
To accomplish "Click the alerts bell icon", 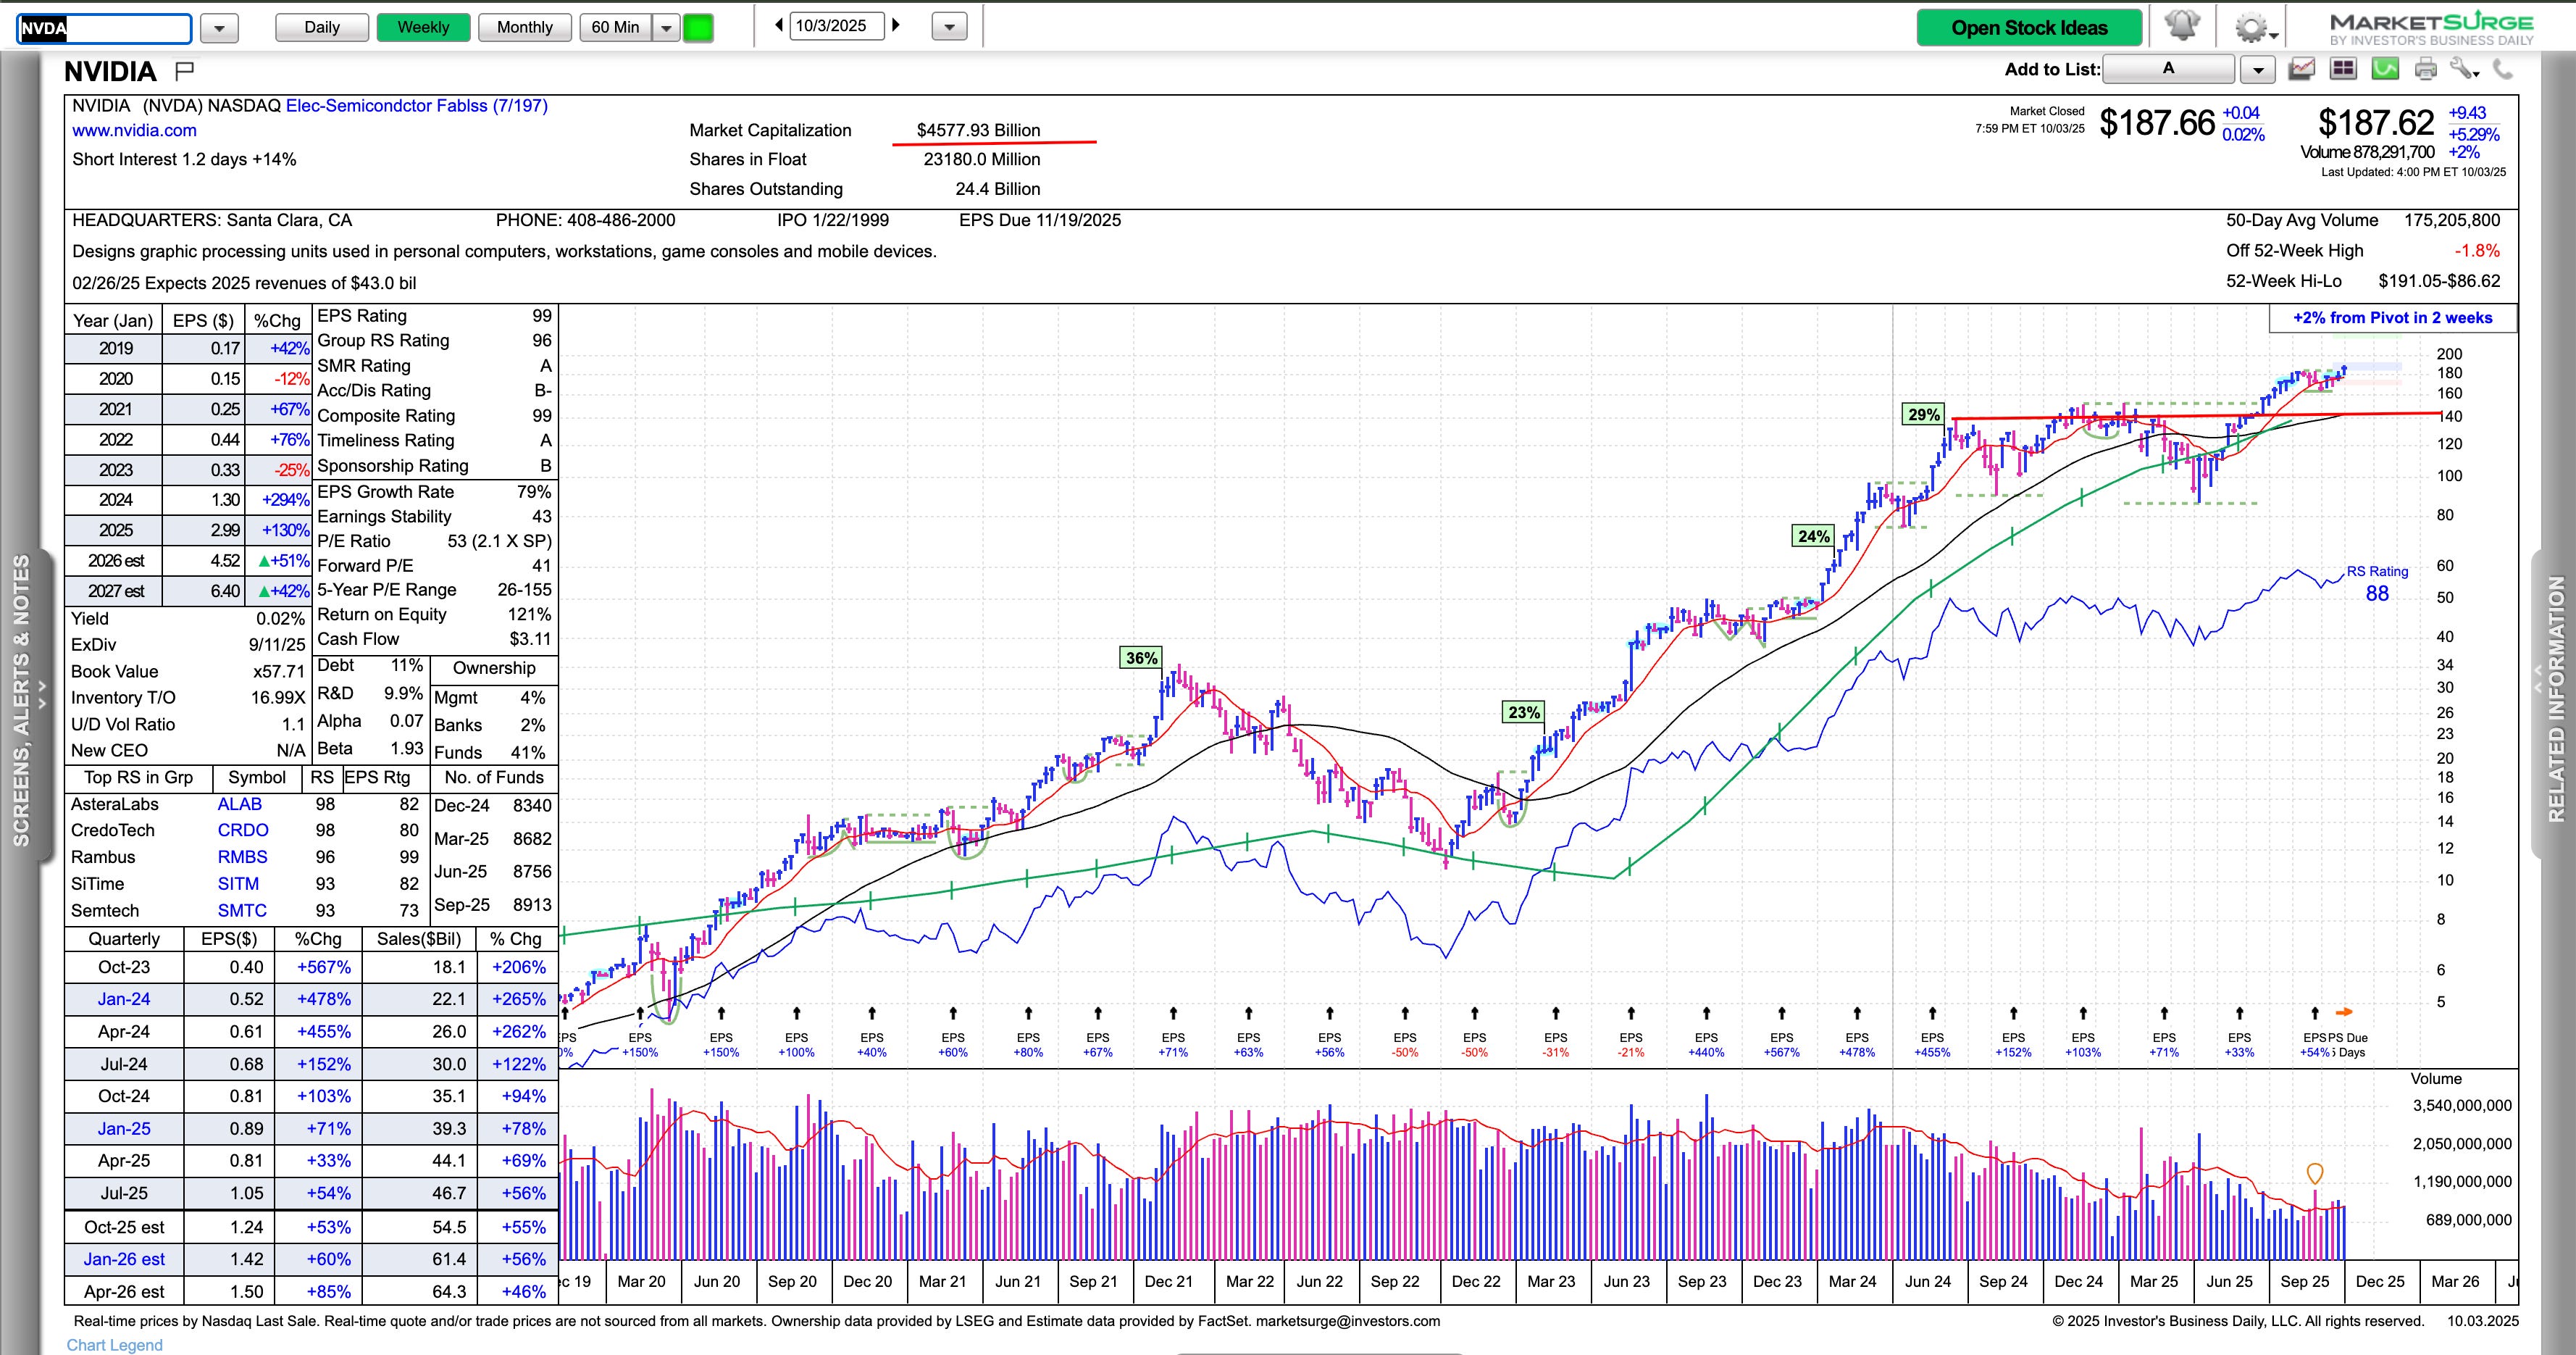I will [2181, 26].
